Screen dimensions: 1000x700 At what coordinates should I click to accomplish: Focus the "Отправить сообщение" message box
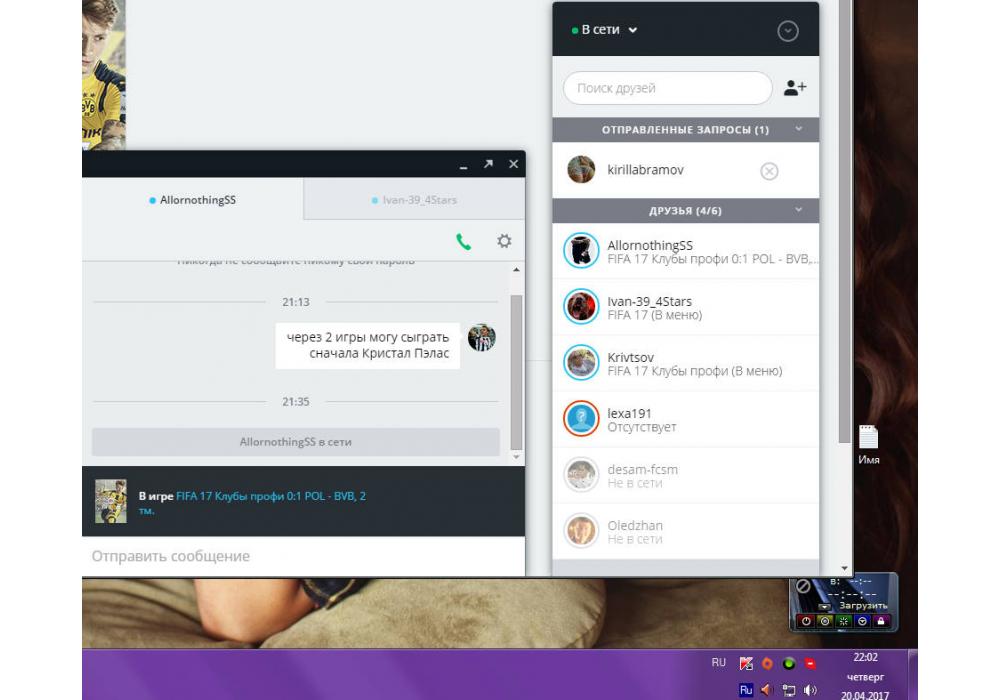click(x=300, y=556)
